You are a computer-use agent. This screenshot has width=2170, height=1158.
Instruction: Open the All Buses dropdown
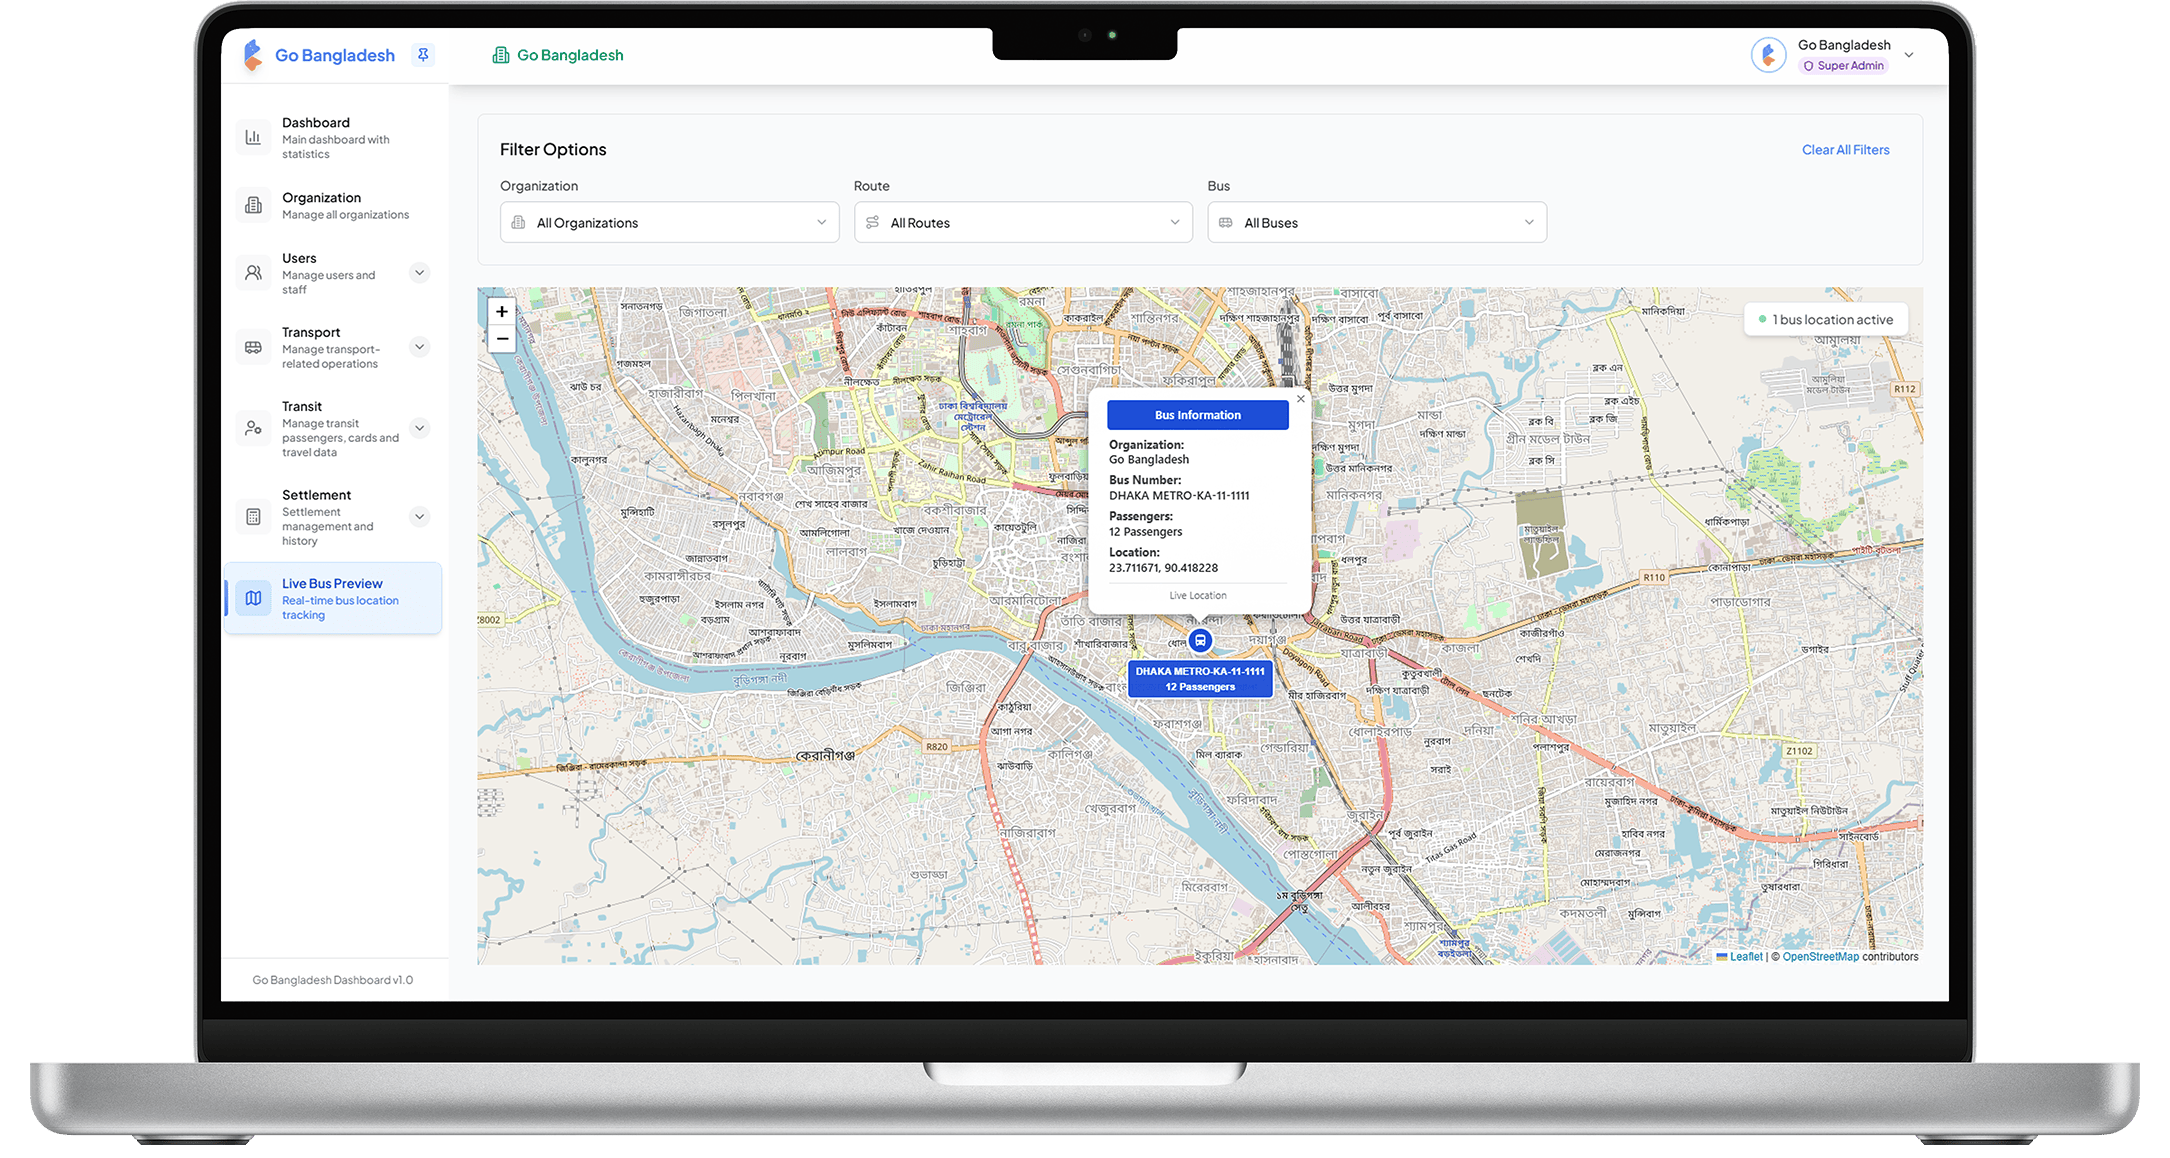[x=1376, y=223]
